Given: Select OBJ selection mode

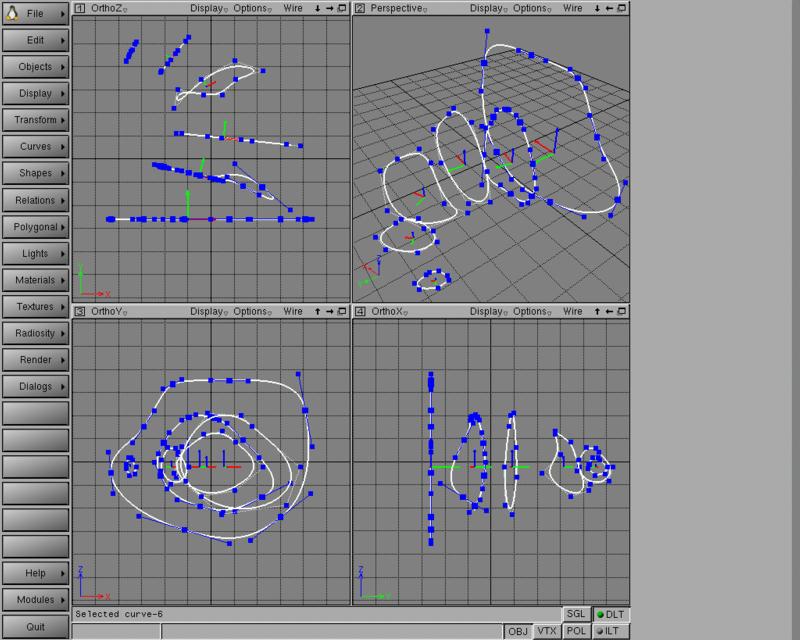Looking at the screenshot, I should click(518, 631).
